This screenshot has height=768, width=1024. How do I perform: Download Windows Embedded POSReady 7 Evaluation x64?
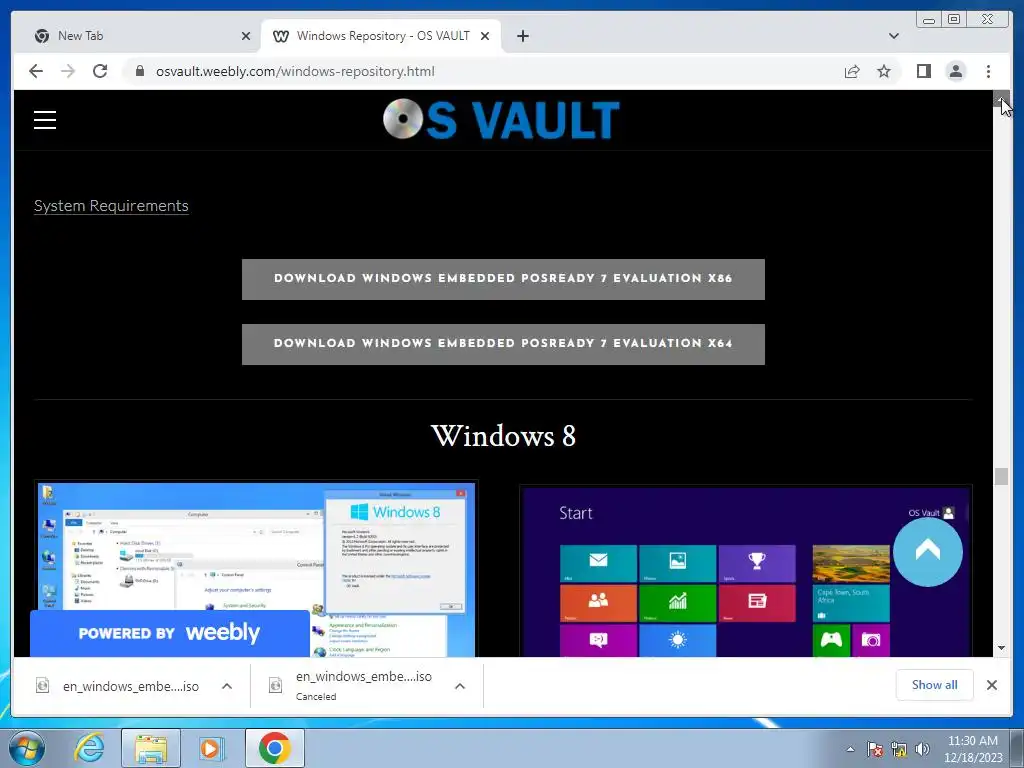coord(503,344)
